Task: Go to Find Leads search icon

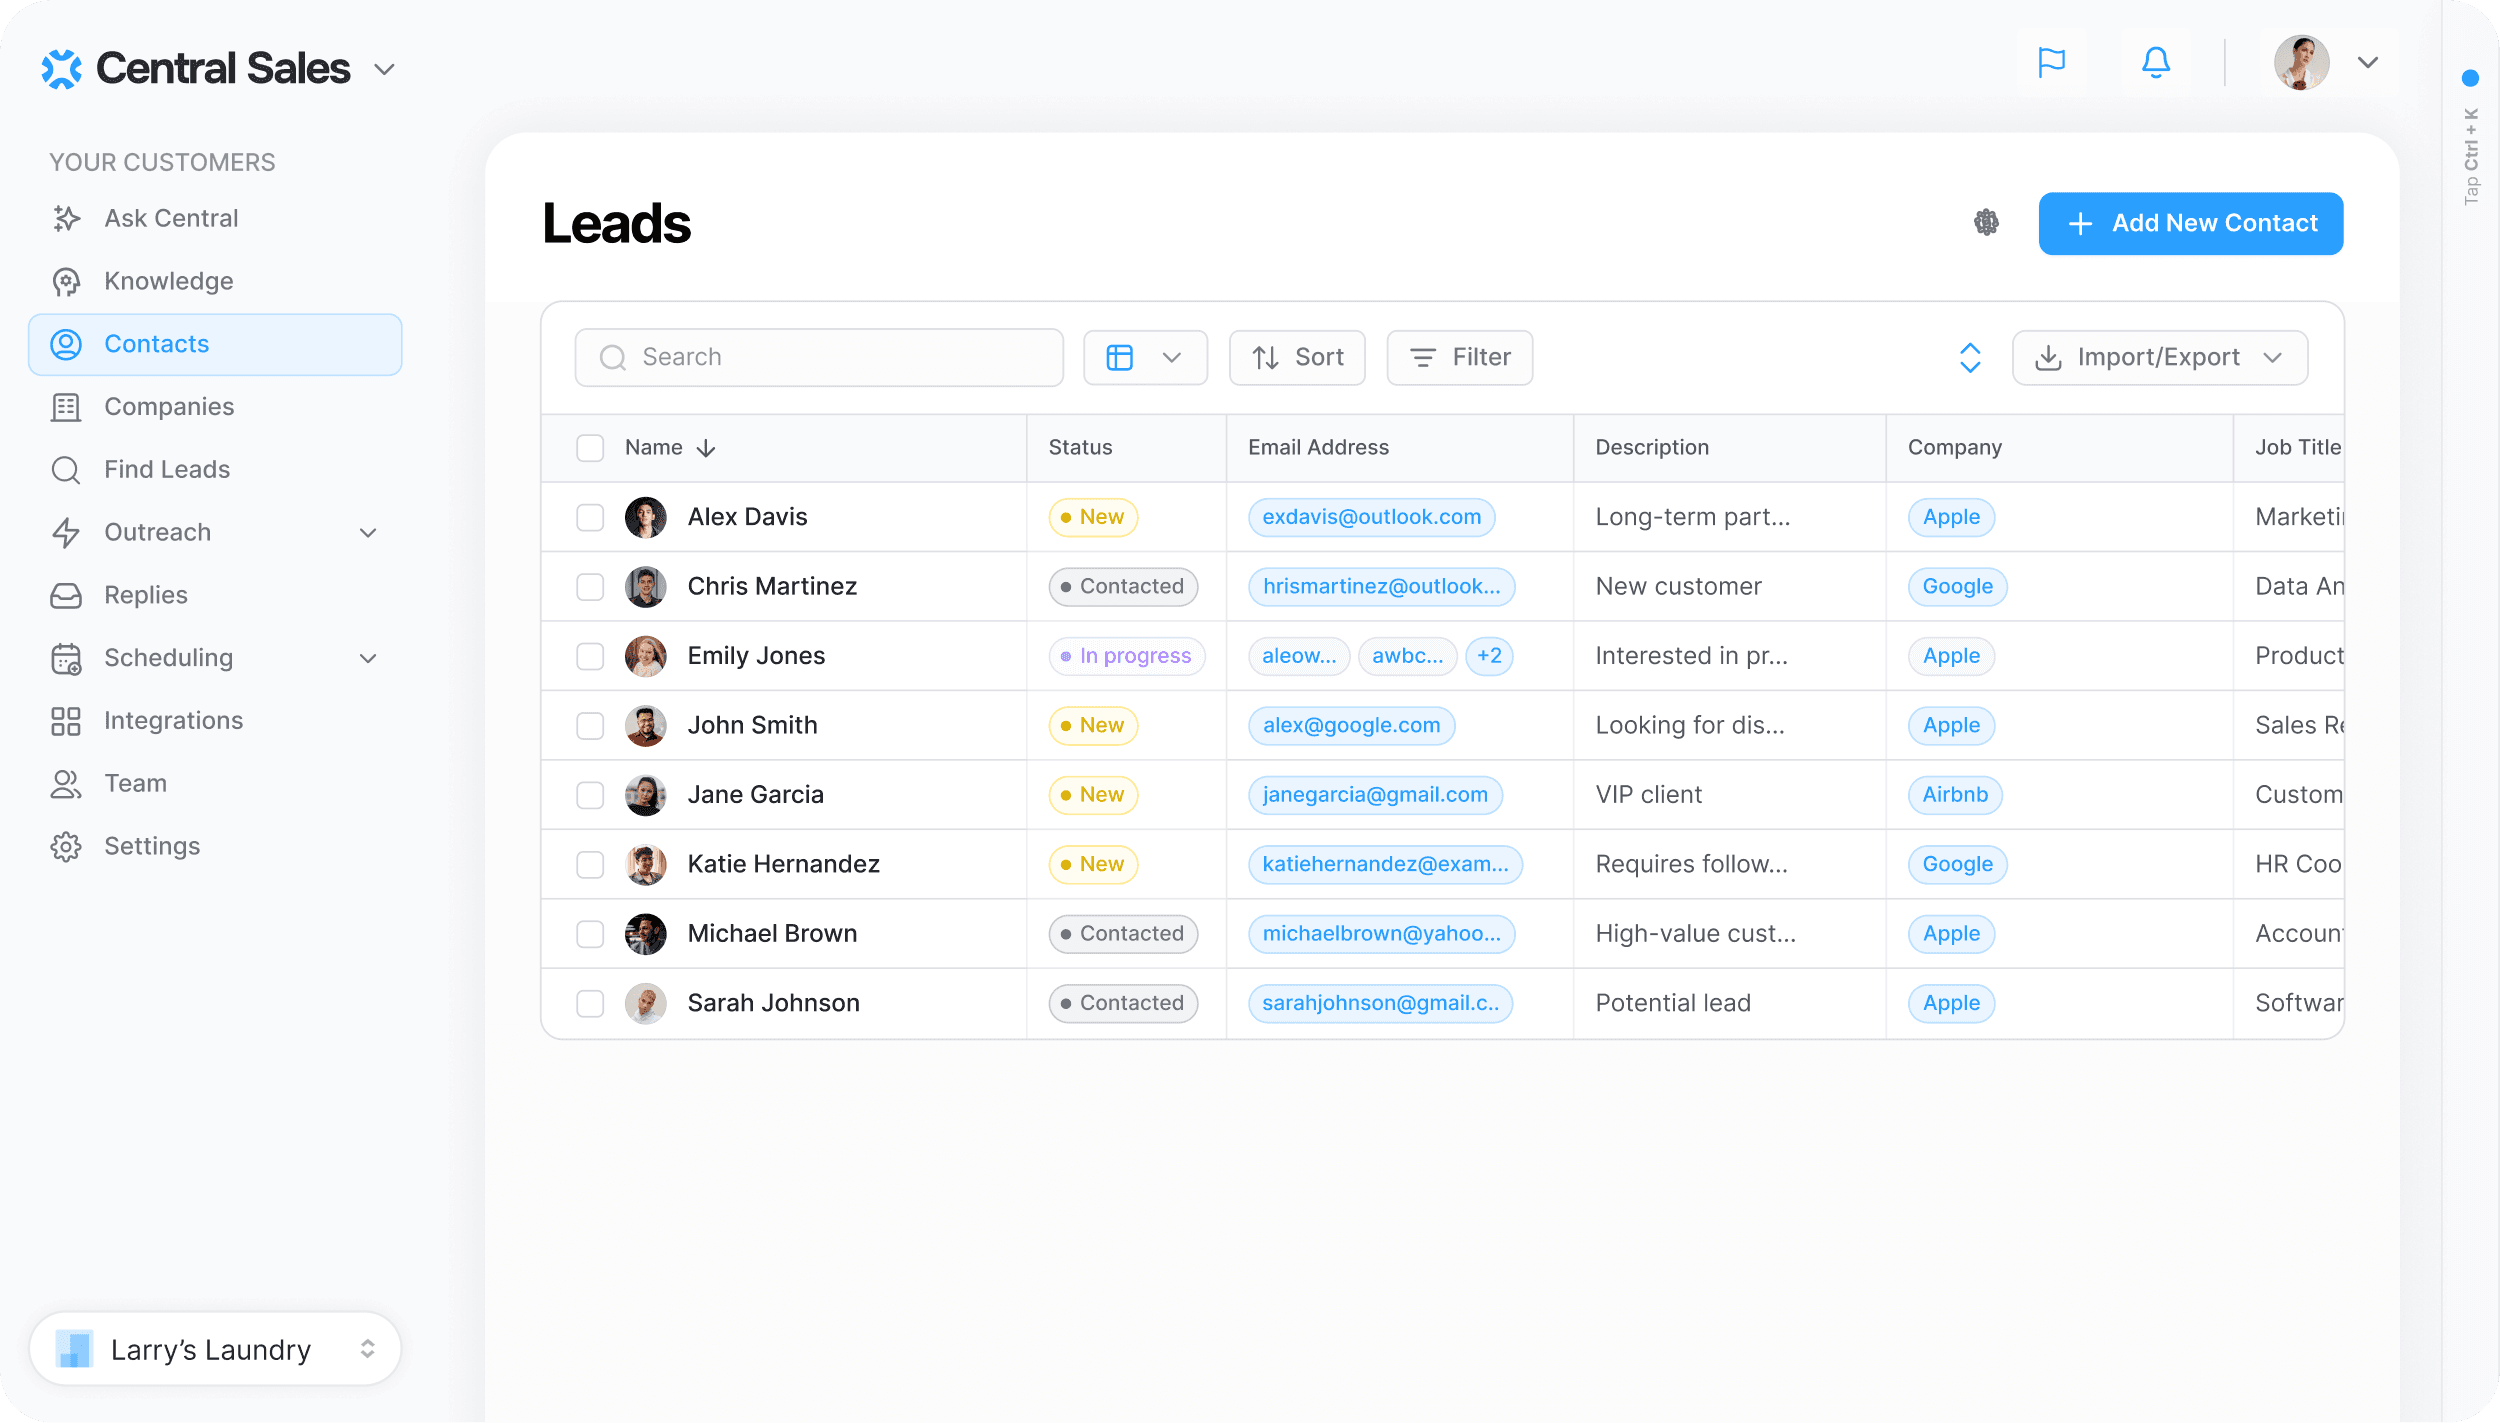Action: tap(66, 470)
